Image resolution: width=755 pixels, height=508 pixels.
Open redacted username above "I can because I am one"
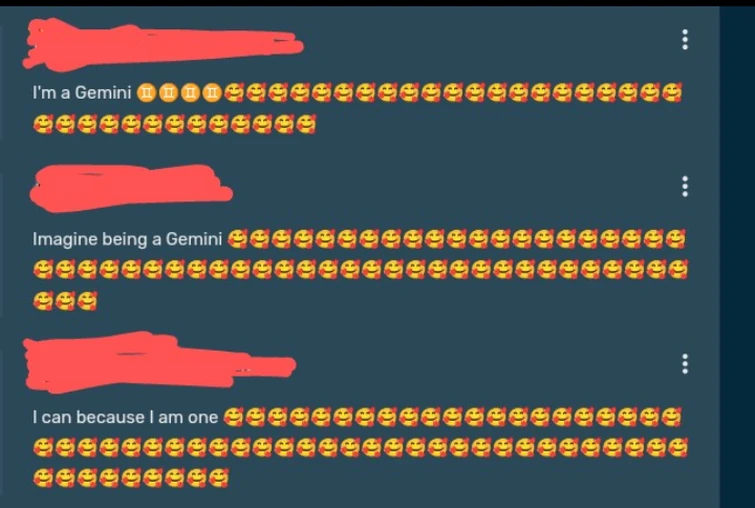click(x=159, y=362)
